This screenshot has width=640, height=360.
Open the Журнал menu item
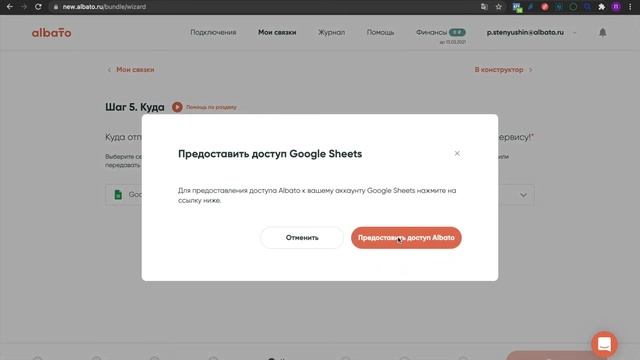(331, 32)
